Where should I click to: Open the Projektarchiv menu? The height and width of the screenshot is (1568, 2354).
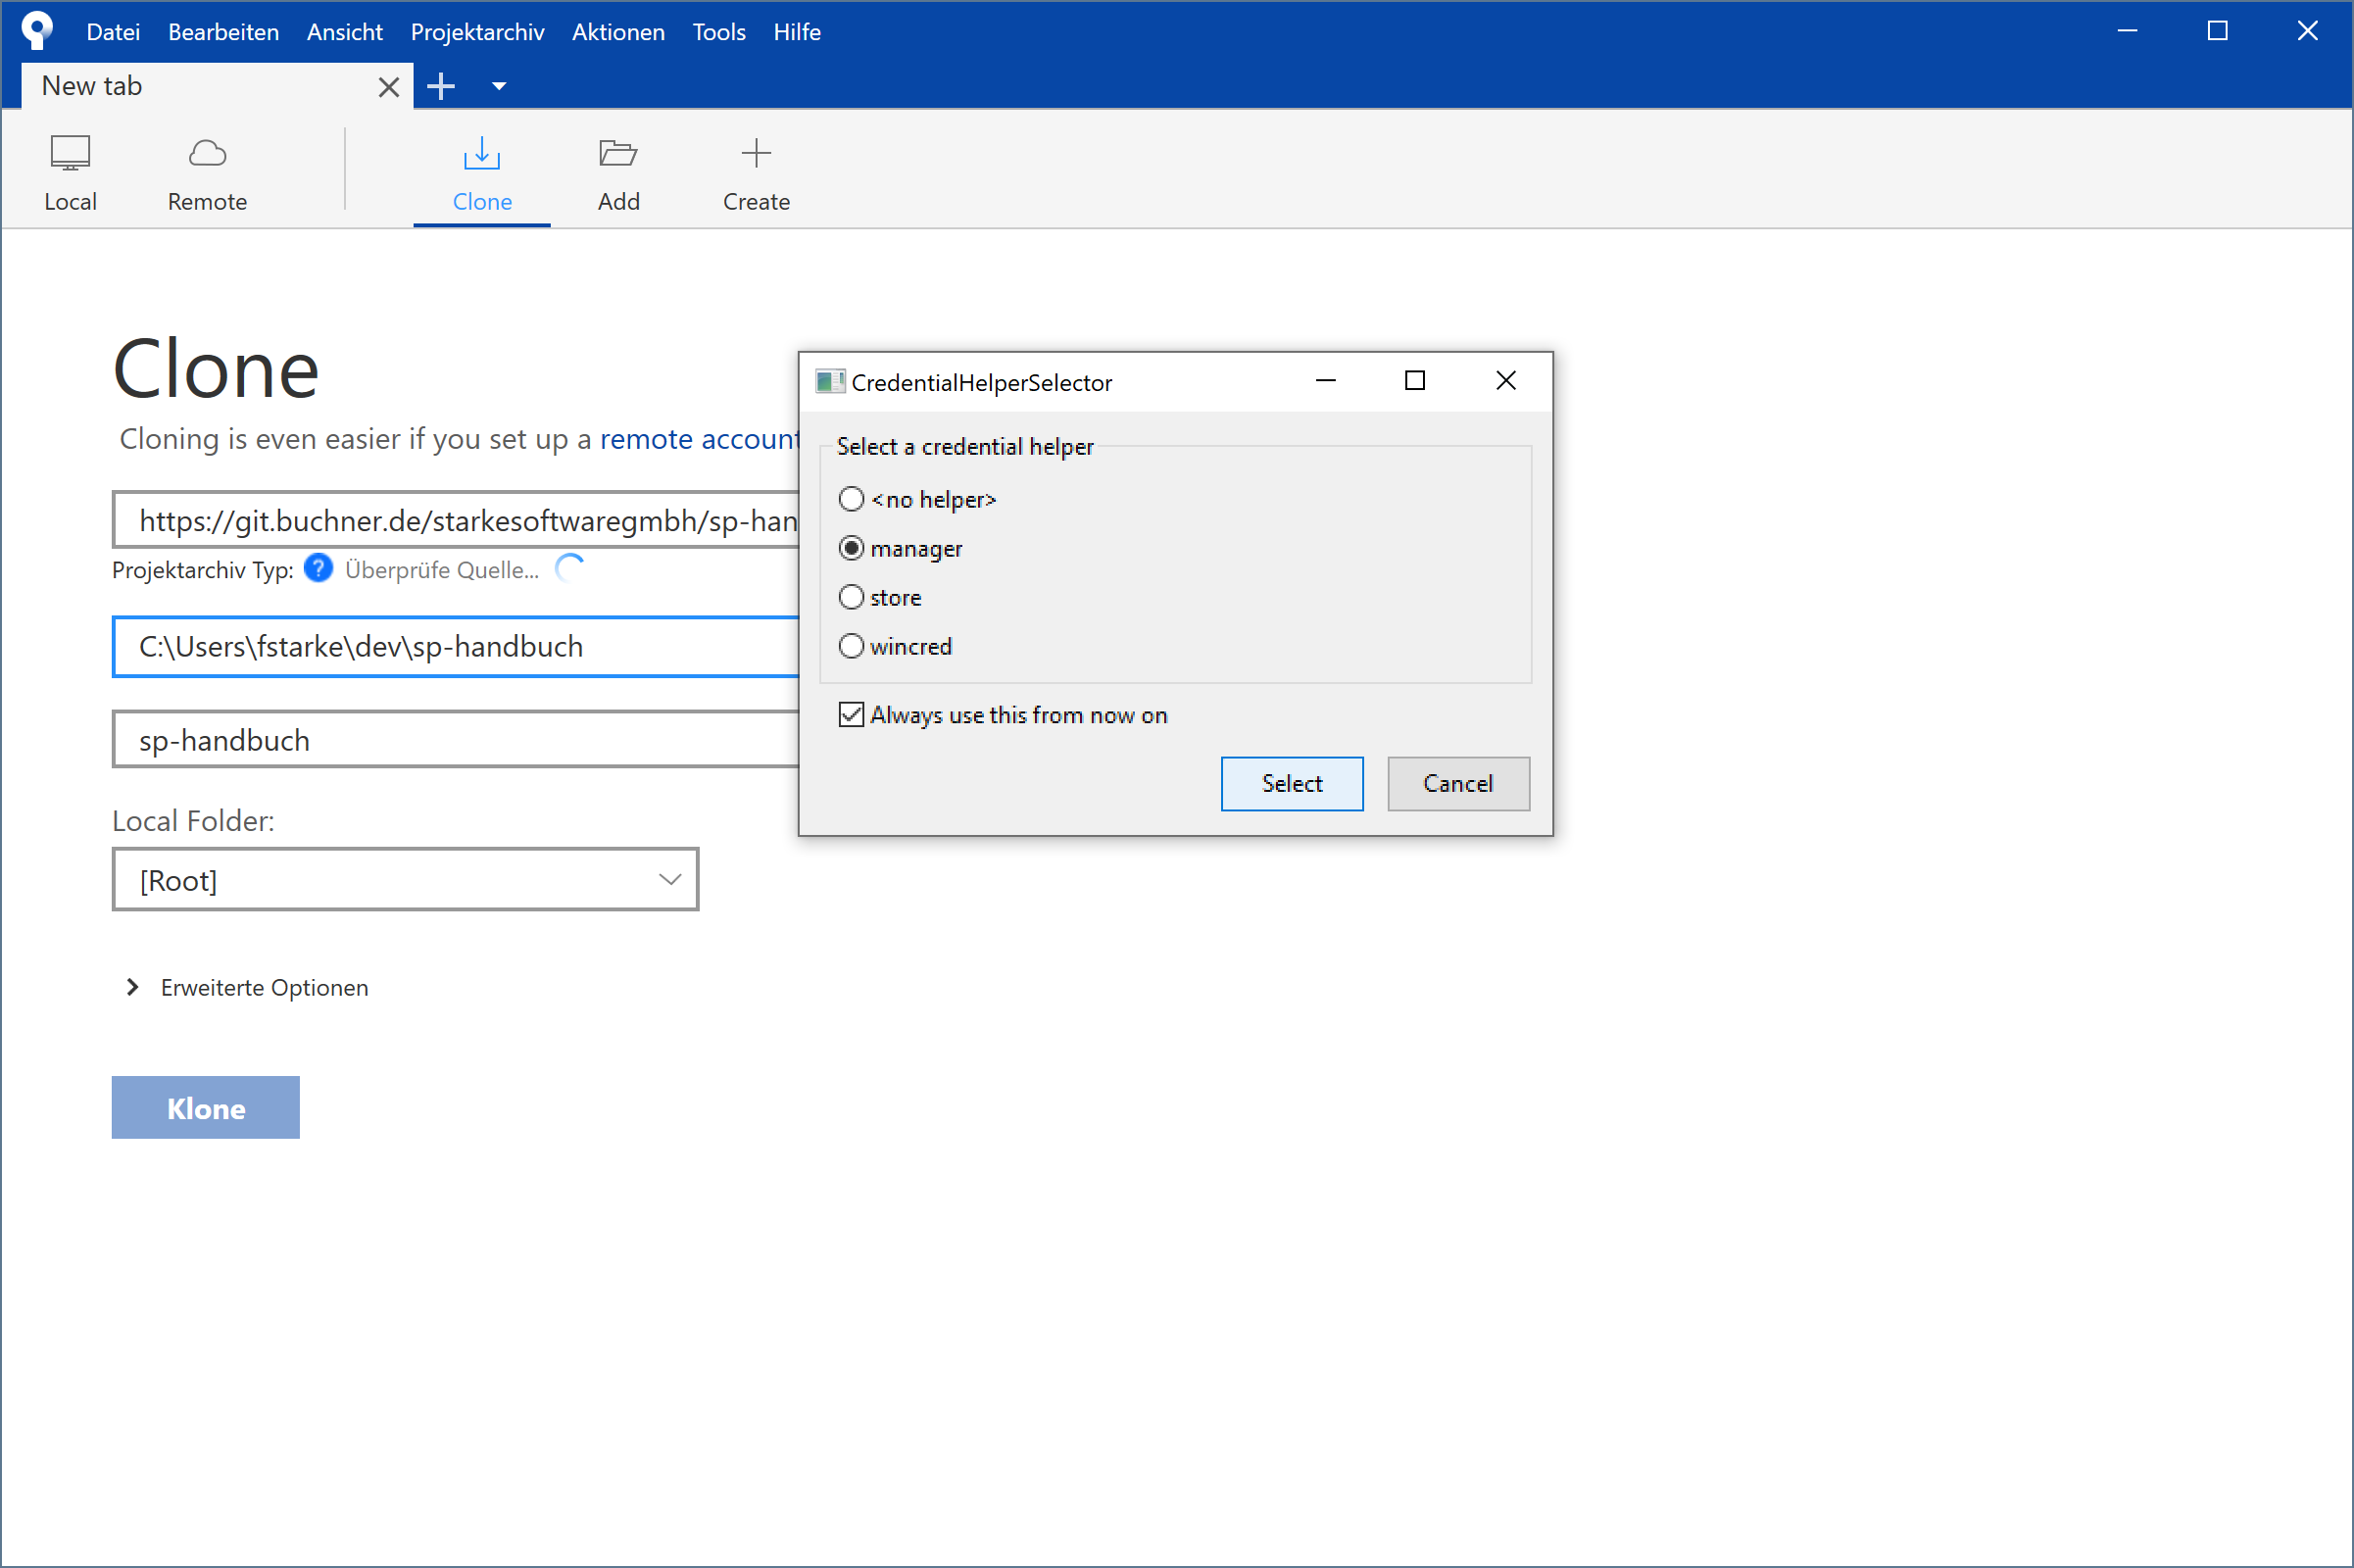477,32
